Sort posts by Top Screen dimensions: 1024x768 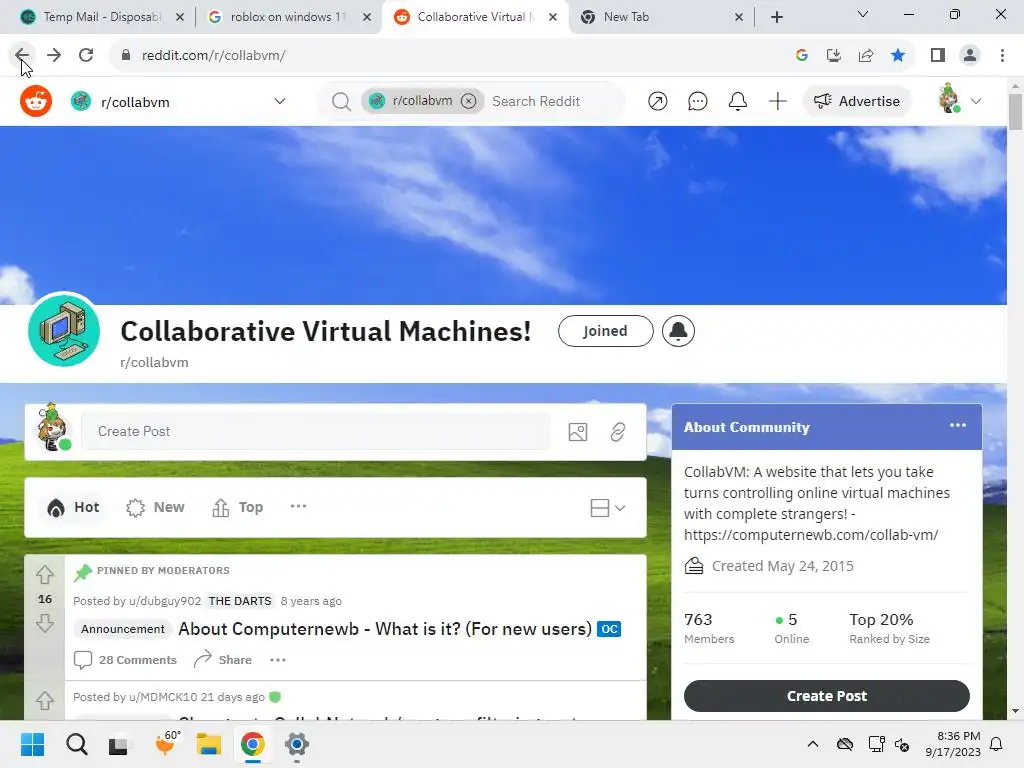click(238, 507)
